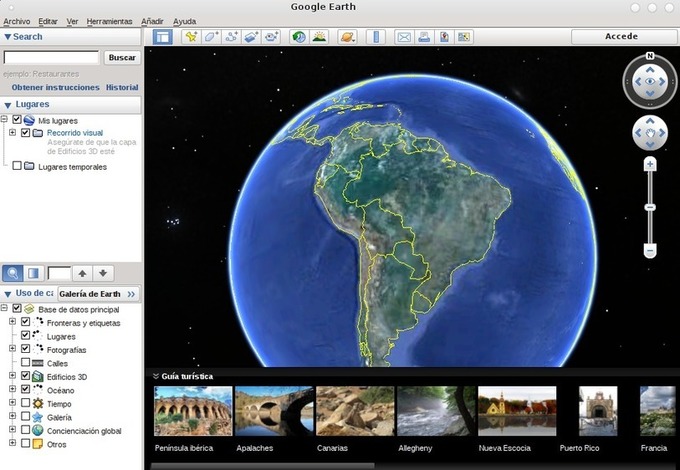Toggle the sunlight landscape icon

(x=319, y=37)
